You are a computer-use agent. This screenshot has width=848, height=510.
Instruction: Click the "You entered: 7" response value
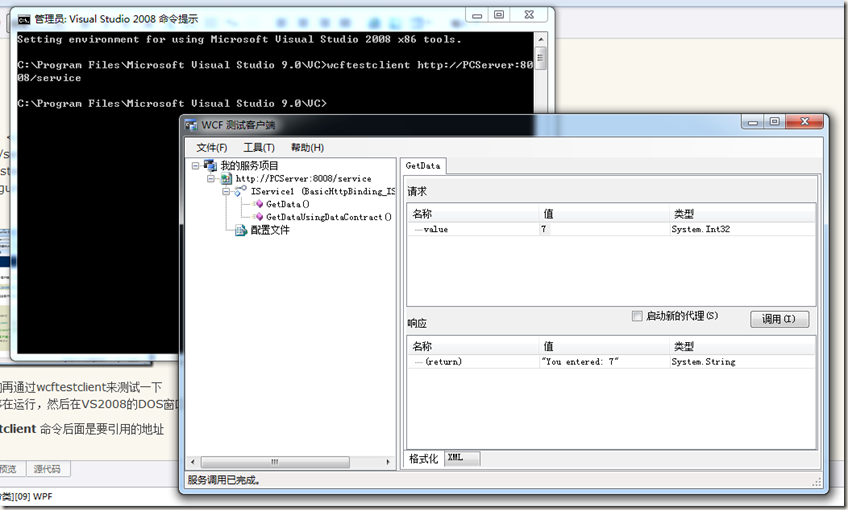tap(580, 362)
